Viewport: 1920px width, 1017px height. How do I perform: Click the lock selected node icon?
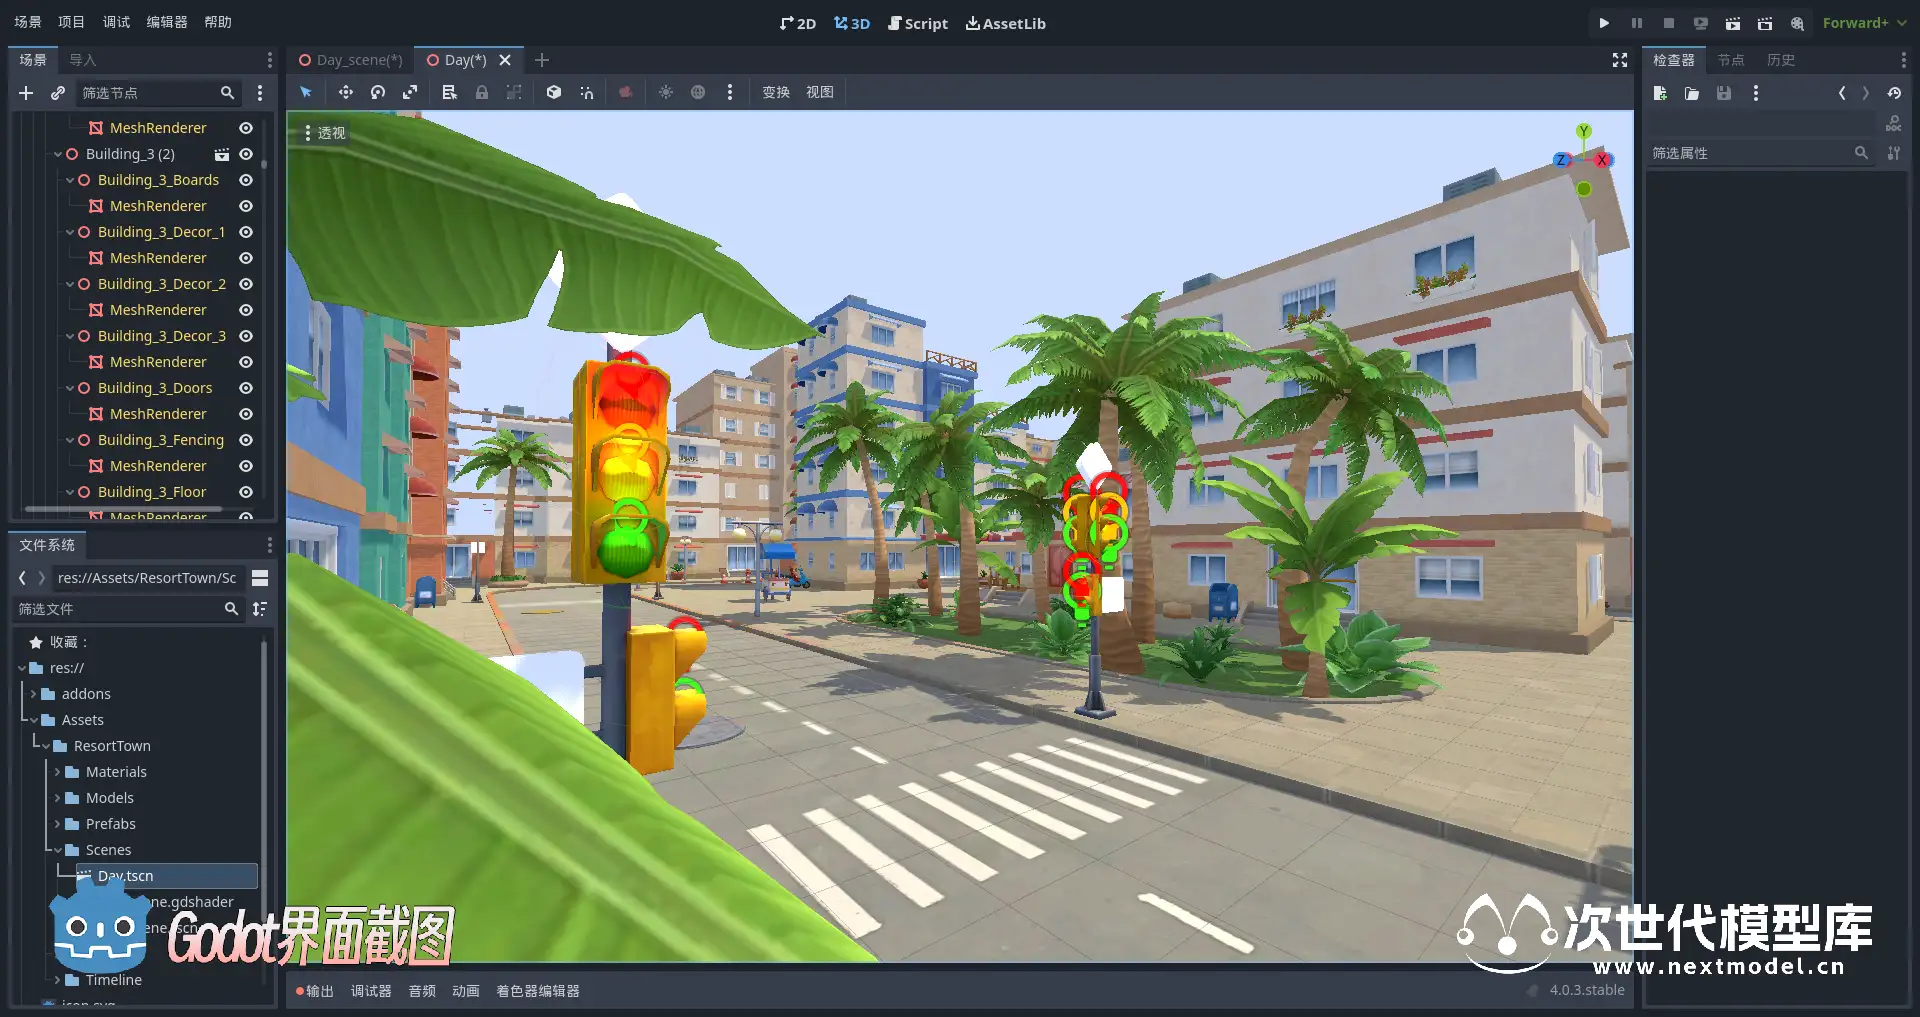[482, 92]
